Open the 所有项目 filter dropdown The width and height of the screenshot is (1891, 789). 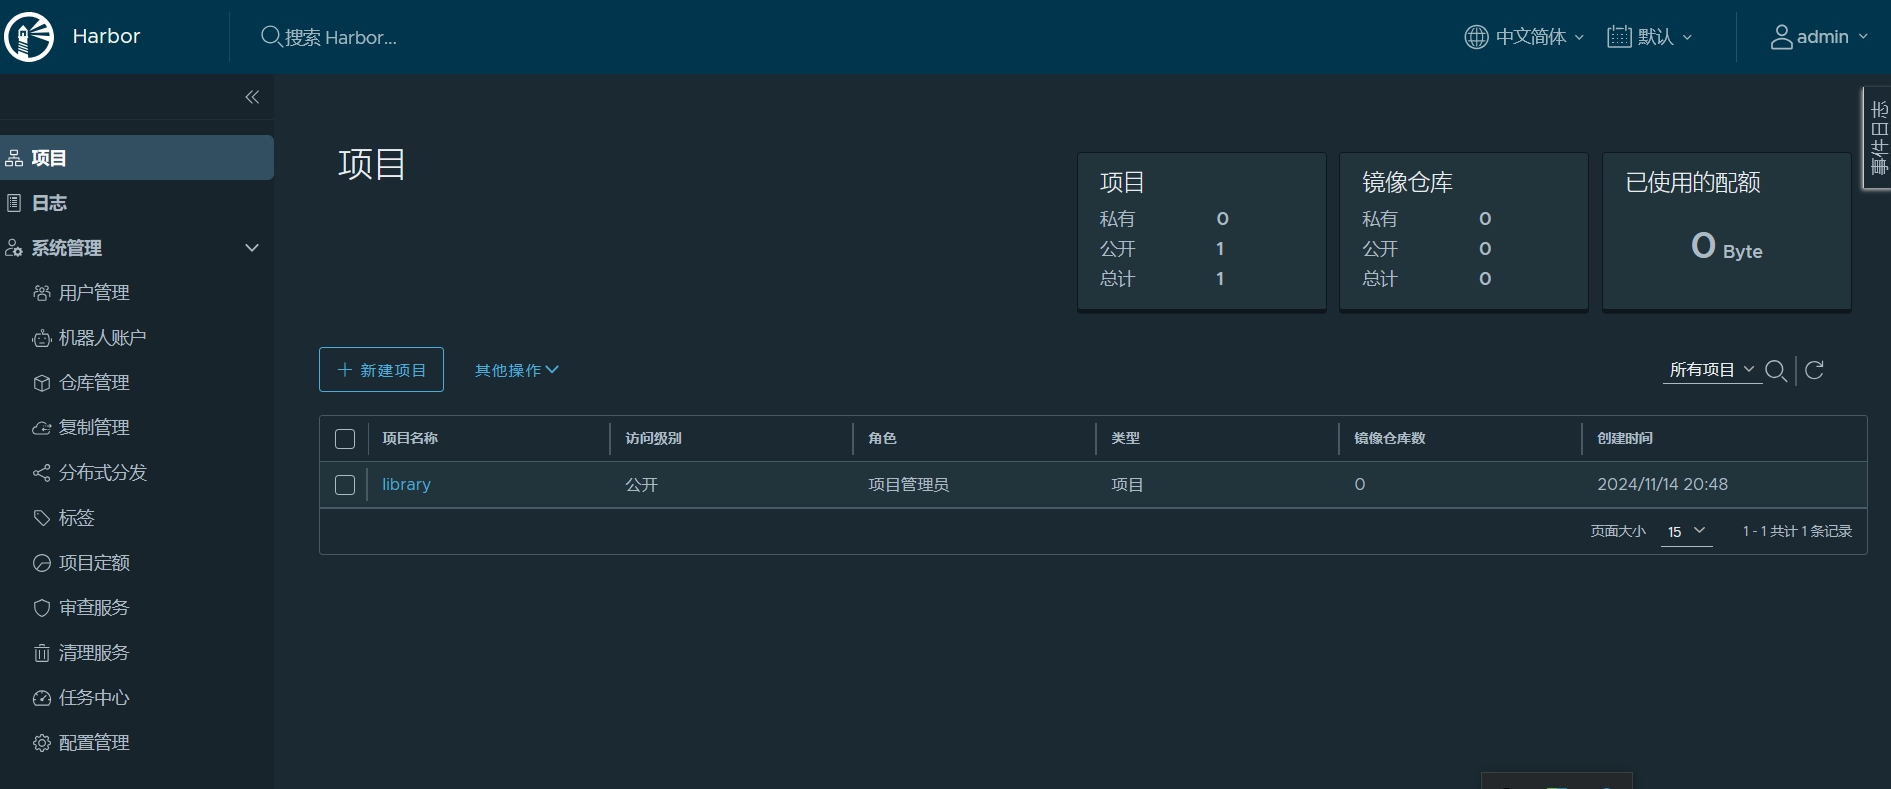coord(1711,370)
